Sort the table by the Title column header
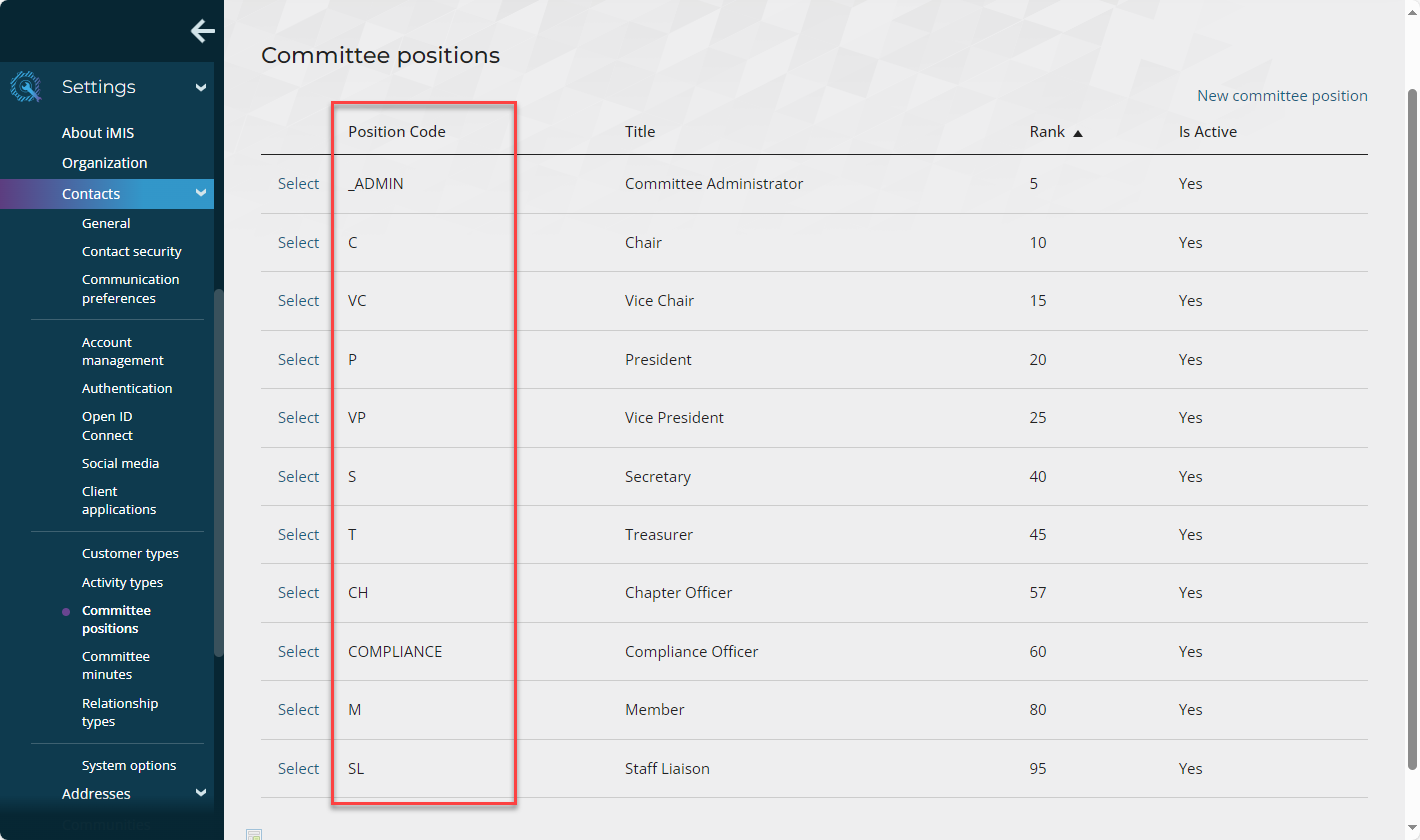The image size is (1420, 840). [640, 132]
